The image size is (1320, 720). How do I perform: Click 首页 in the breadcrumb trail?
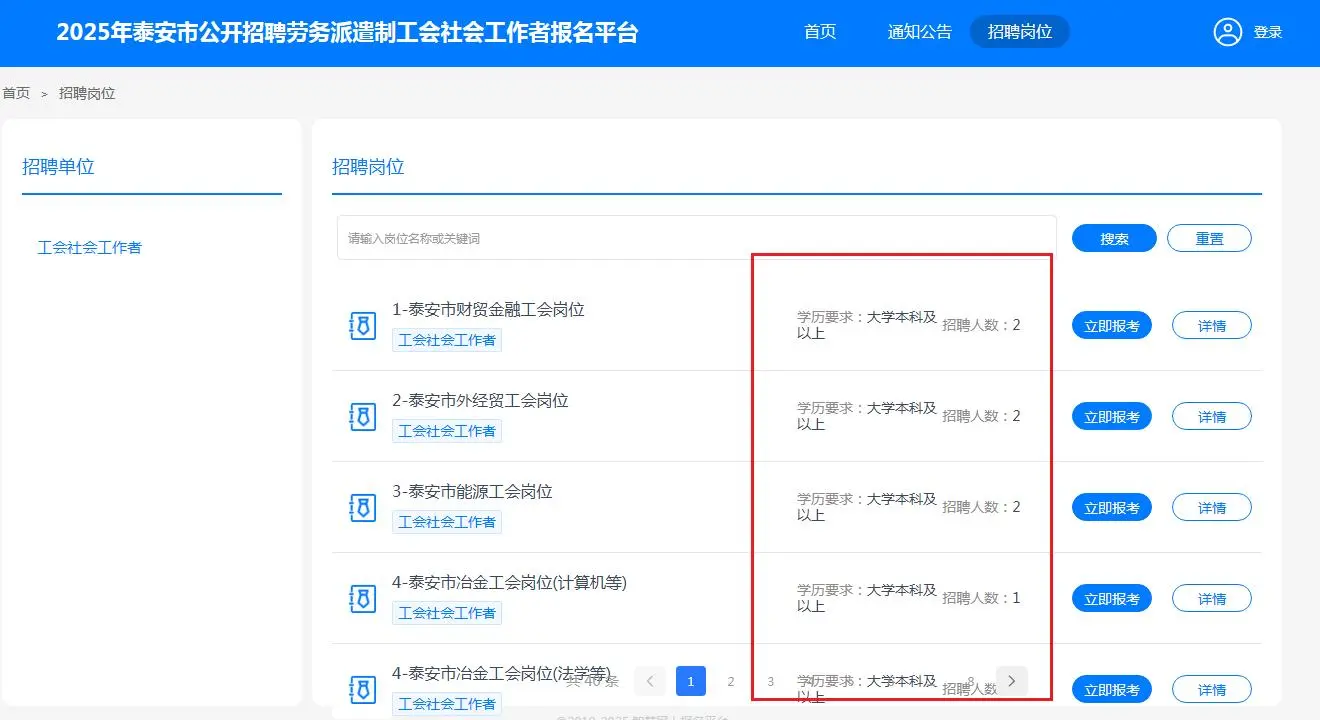point(15,92)
